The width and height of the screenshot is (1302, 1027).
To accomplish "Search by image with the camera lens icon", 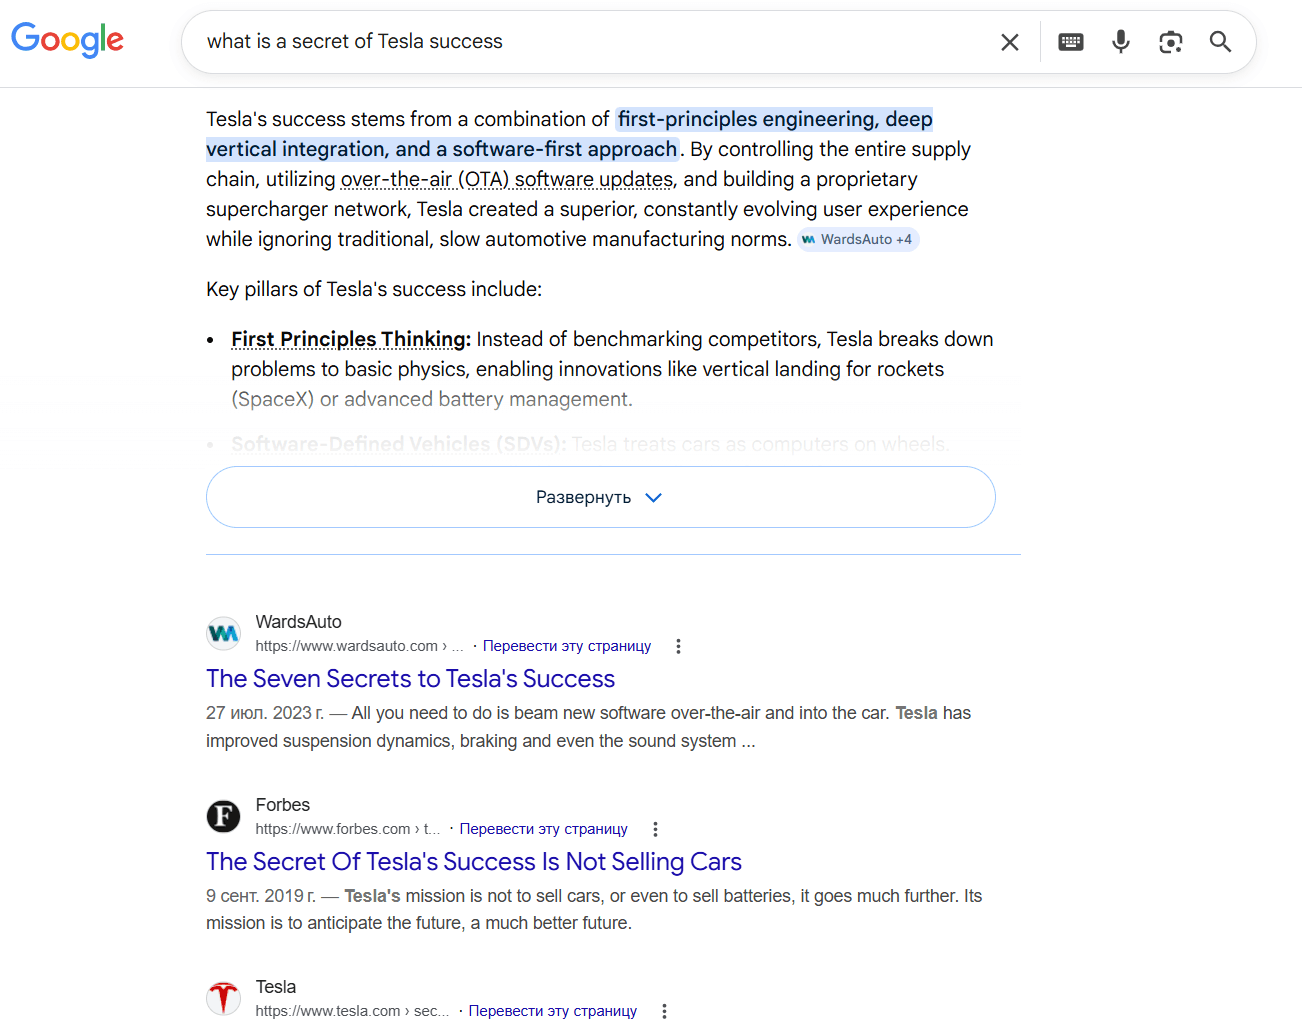I will (x=1171, y=42).
